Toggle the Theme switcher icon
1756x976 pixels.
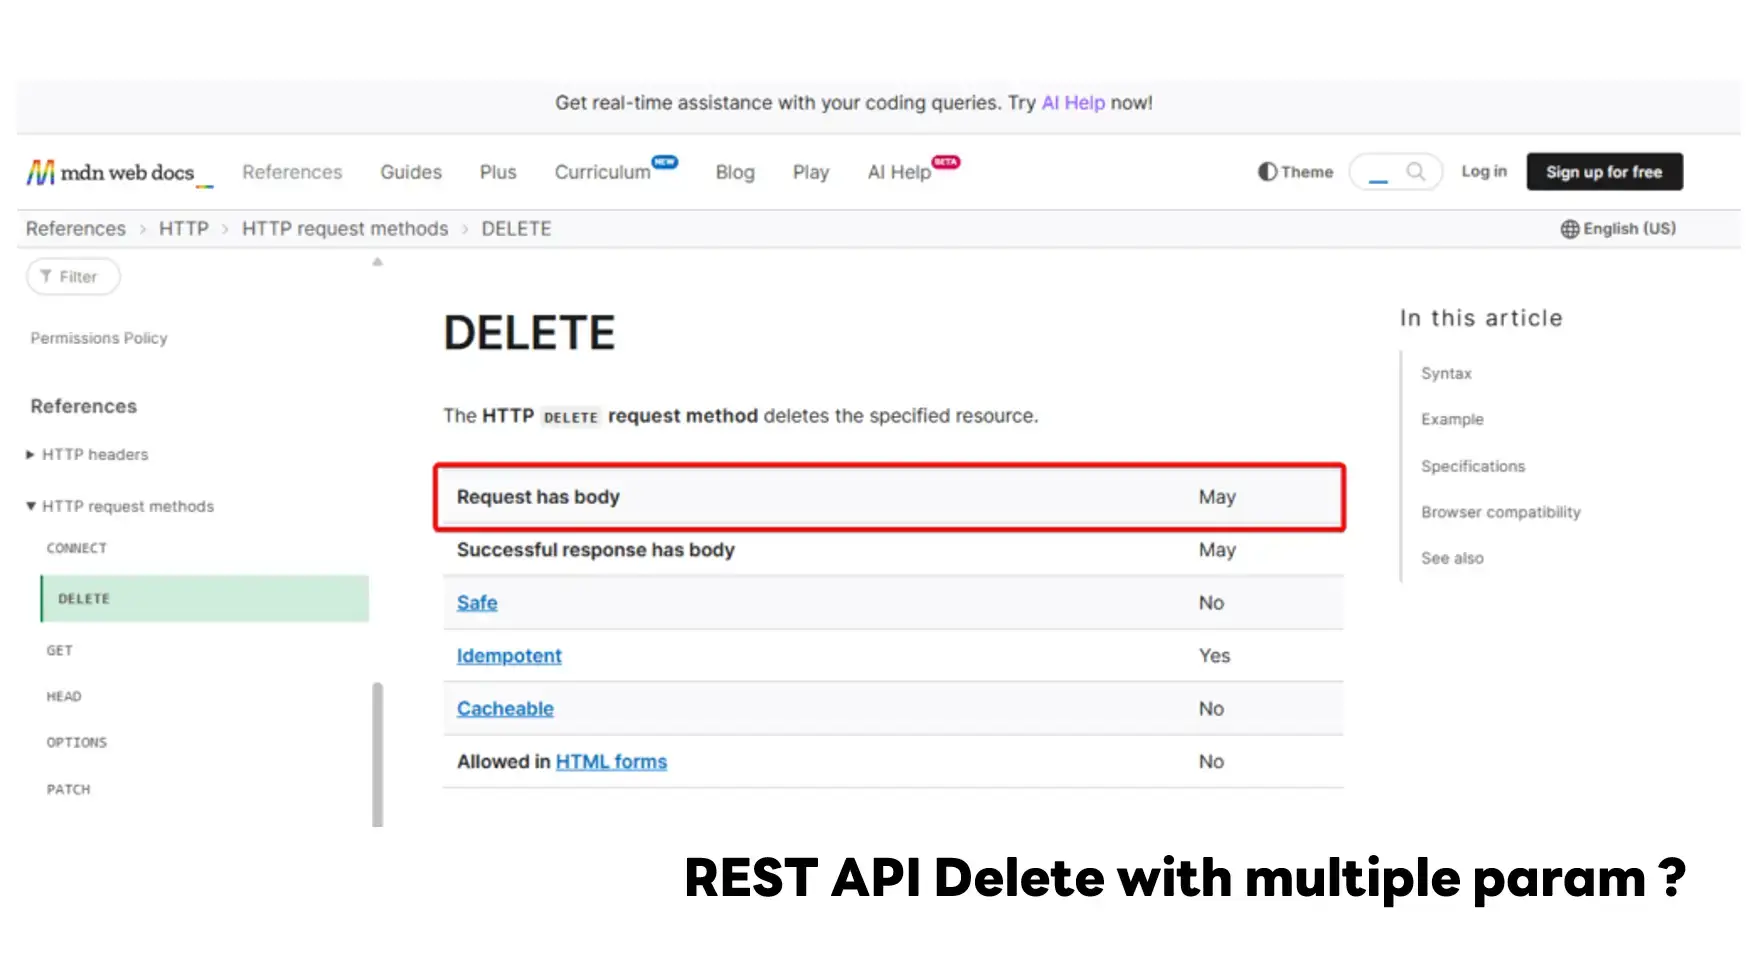[x=1268, y=172]
